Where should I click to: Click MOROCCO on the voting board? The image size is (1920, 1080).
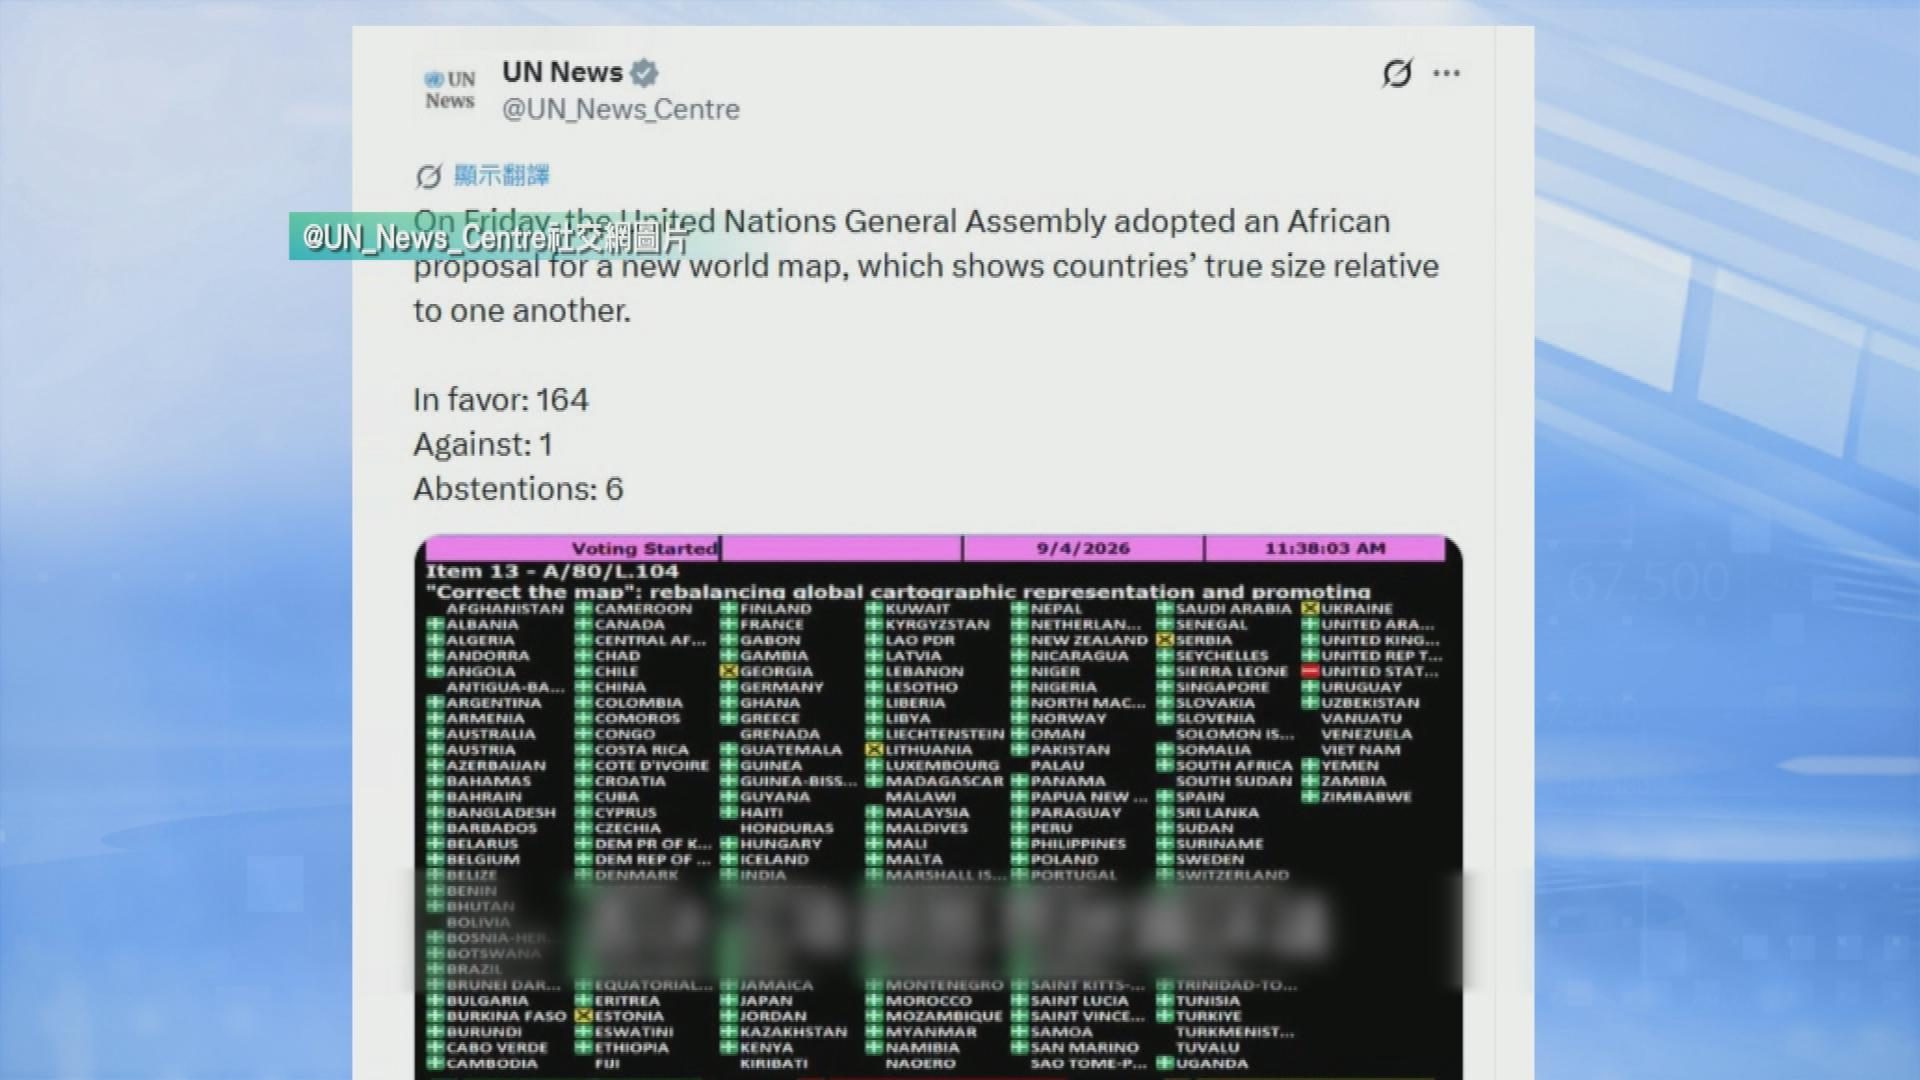928,1000
